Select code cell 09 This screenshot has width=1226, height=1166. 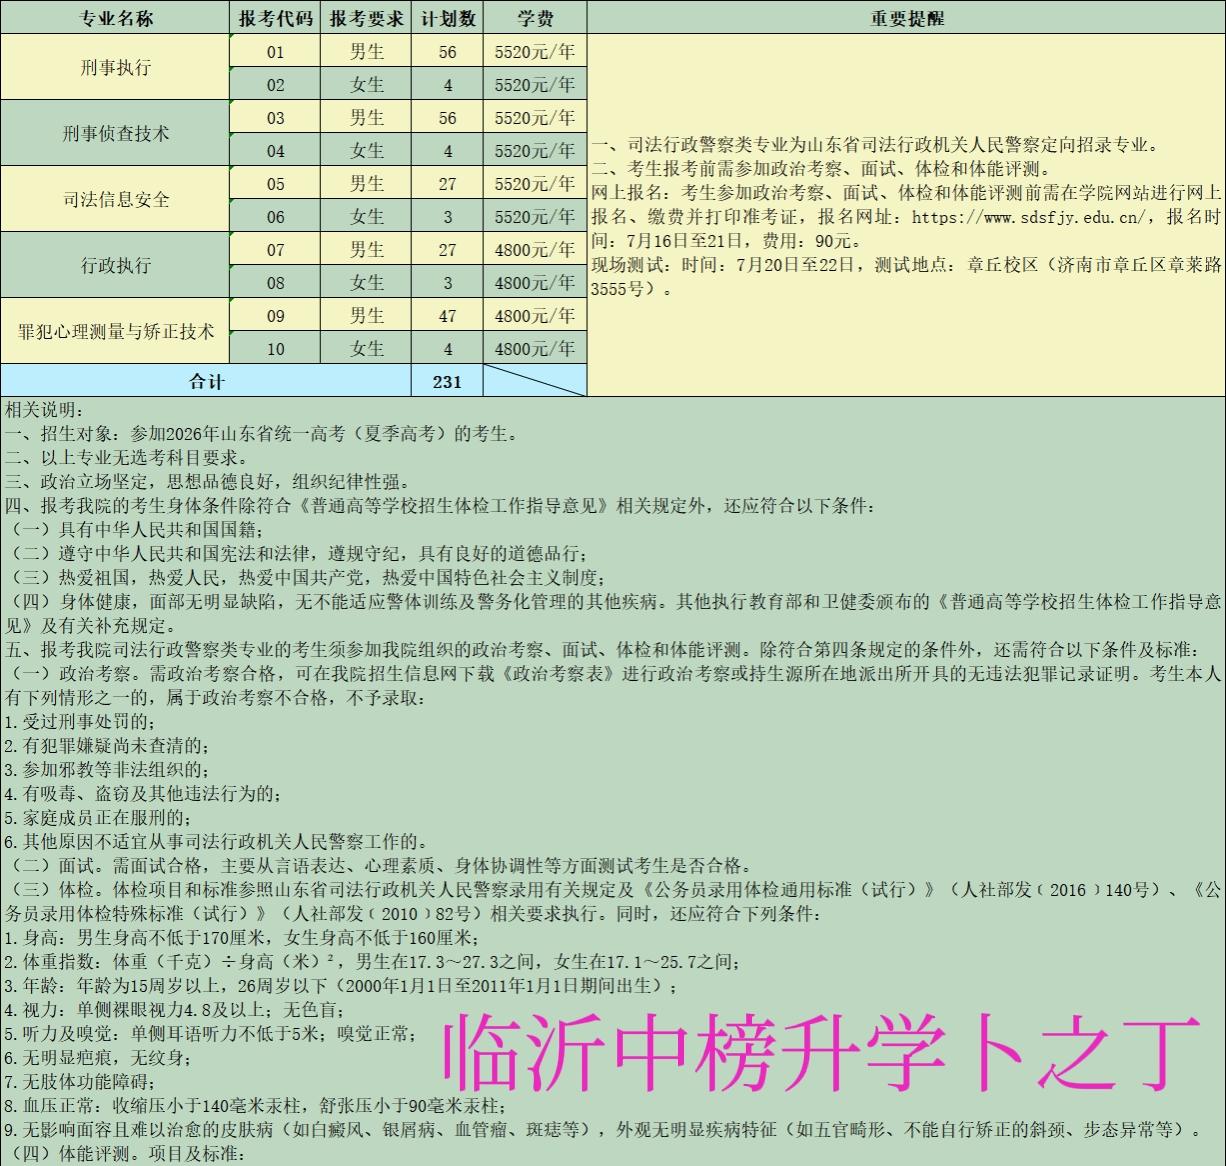tap(276, 316)
